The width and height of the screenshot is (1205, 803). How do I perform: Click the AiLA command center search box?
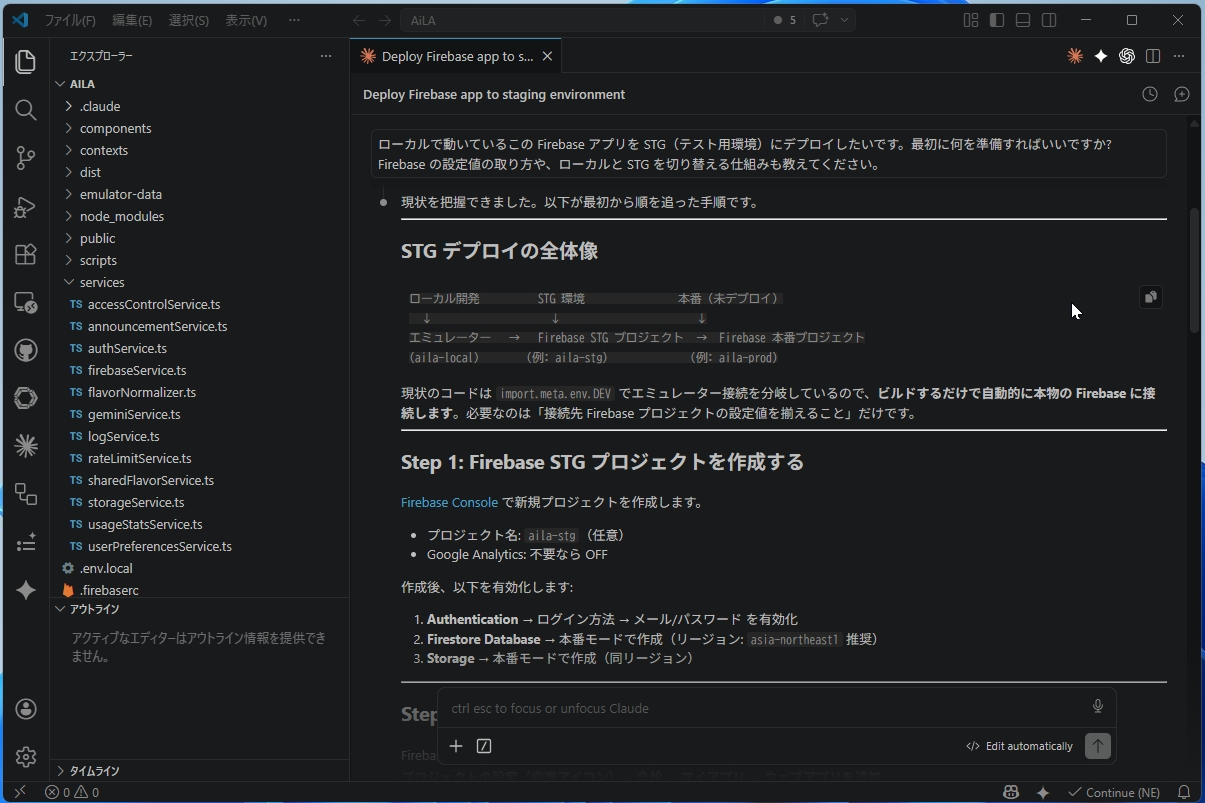(583, 20)
